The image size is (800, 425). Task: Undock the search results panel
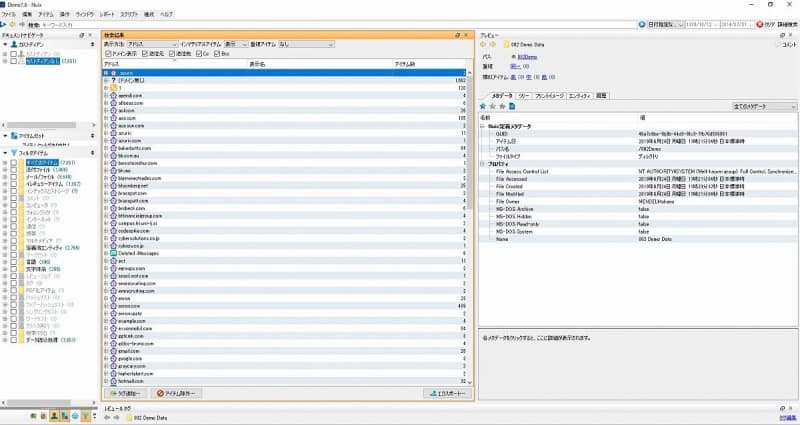pyautogui.click(x=458, y=35)
